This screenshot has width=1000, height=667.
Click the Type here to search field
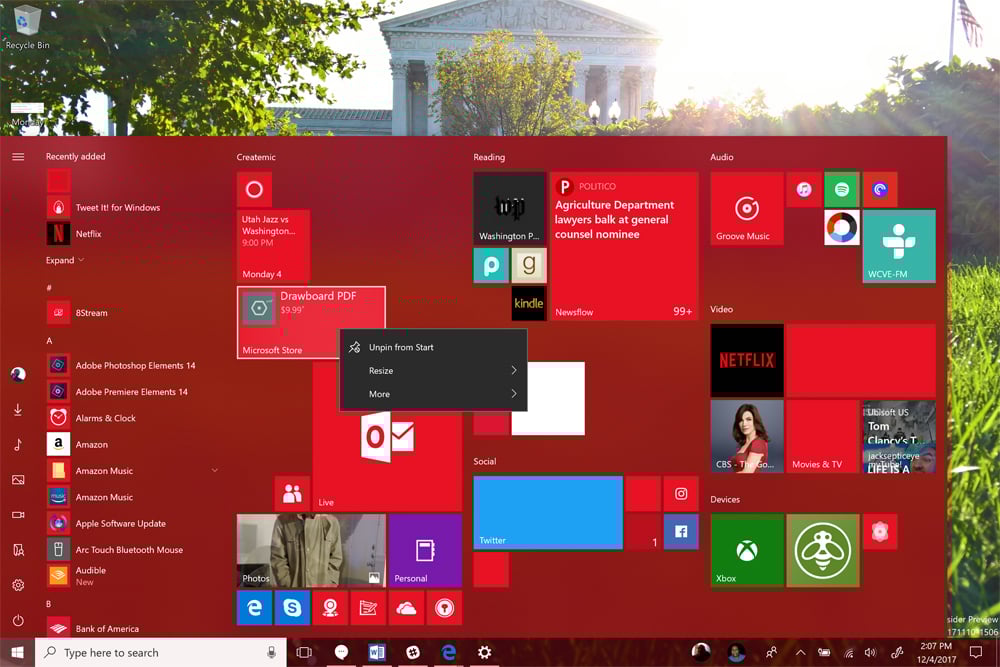[x=150, y=652]
